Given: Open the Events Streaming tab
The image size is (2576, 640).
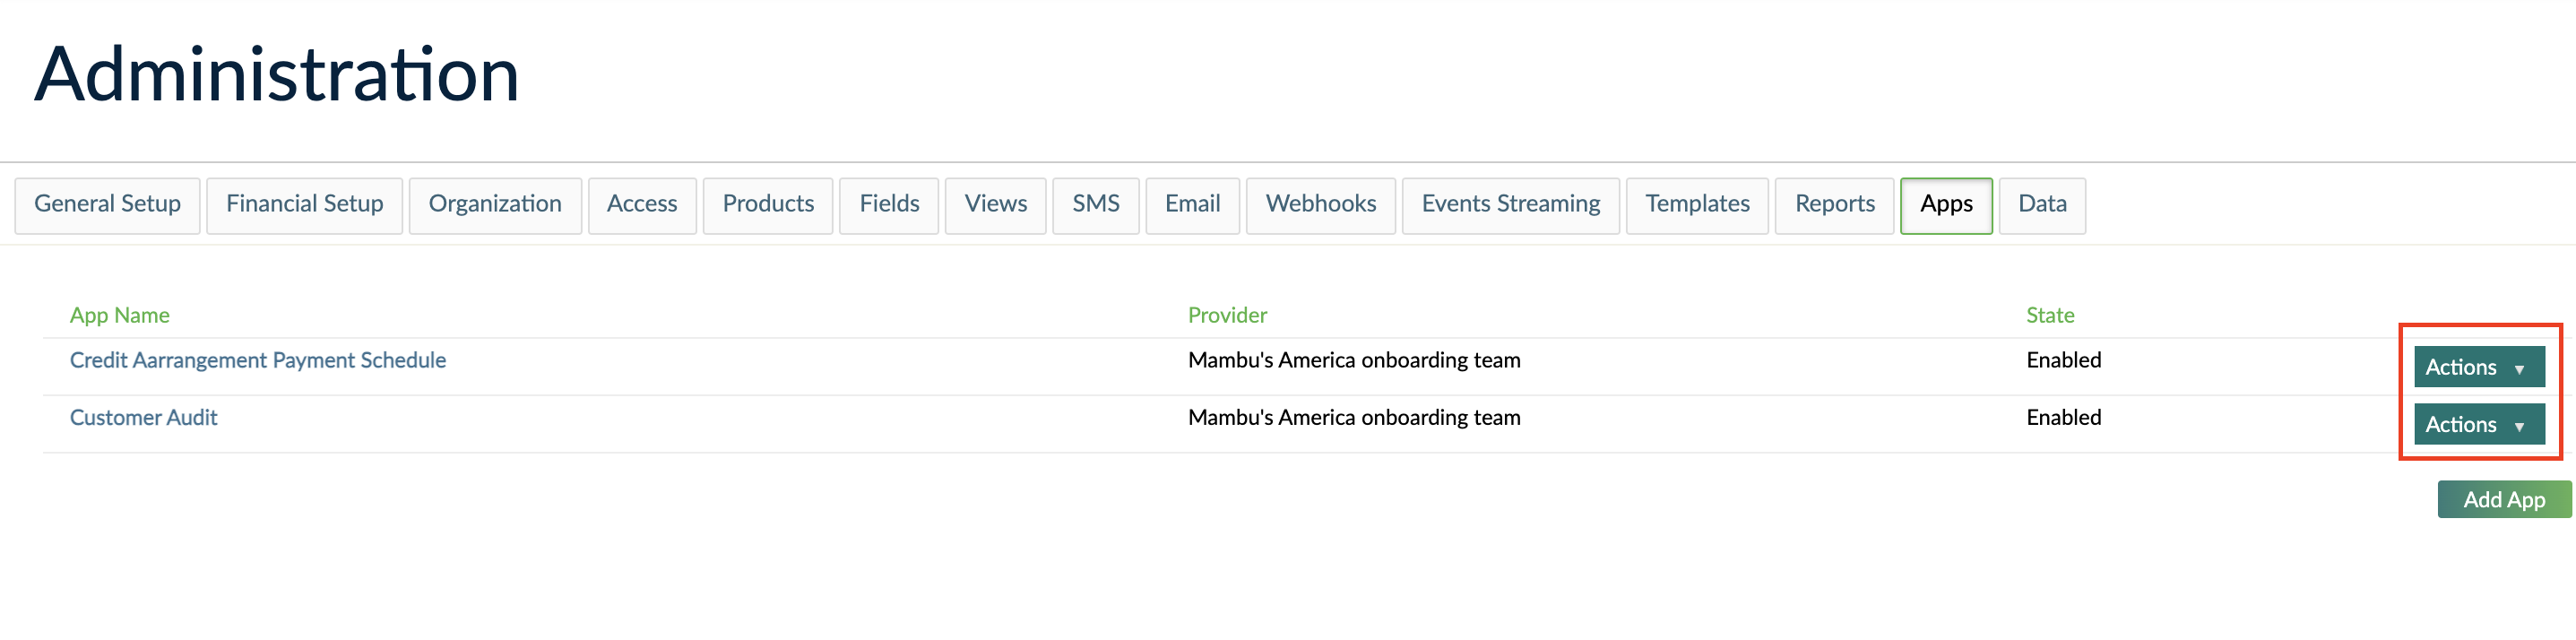Looking at the screenshot, I should 1510,205.
